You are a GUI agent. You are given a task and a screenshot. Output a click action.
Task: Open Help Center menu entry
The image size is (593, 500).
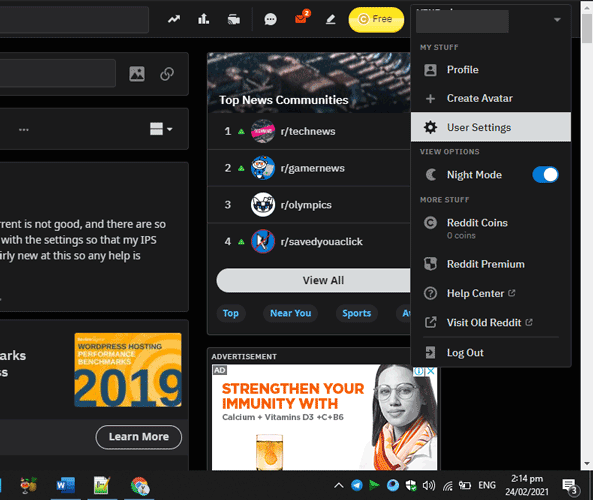[491, 293]
